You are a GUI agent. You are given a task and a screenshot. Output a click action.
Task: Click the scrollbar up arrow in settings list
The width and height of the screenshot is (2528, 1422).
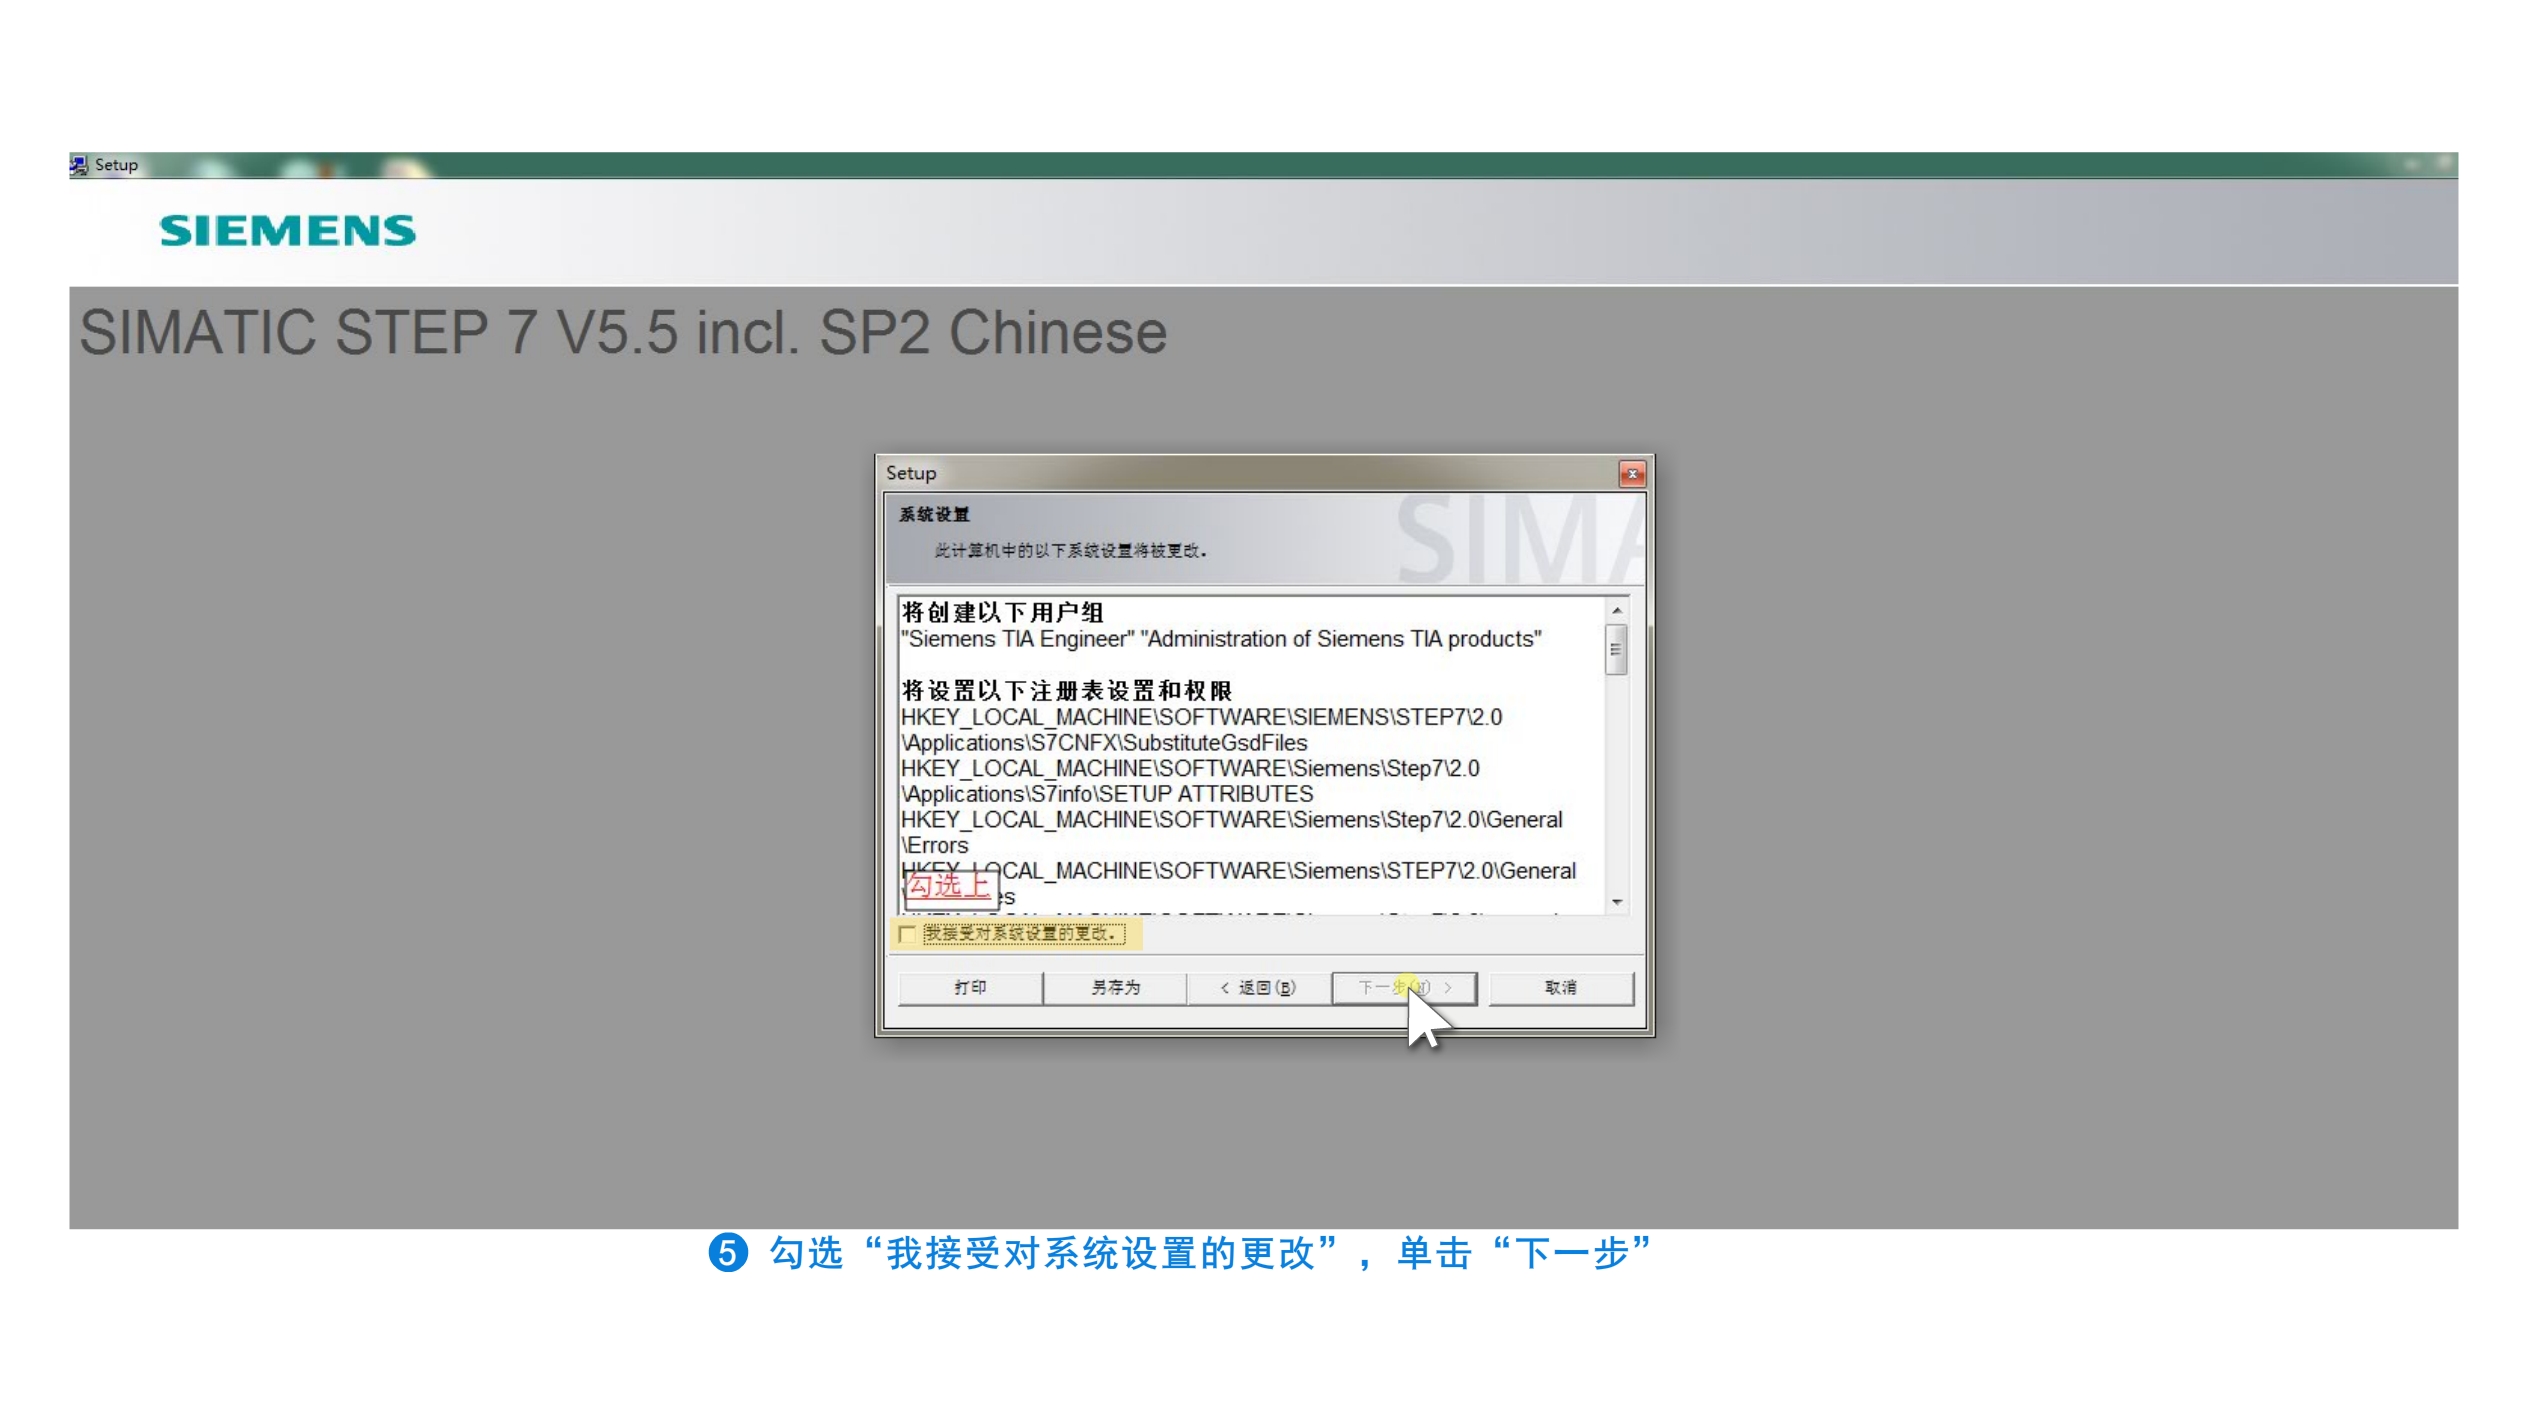tap(1616, 610)
